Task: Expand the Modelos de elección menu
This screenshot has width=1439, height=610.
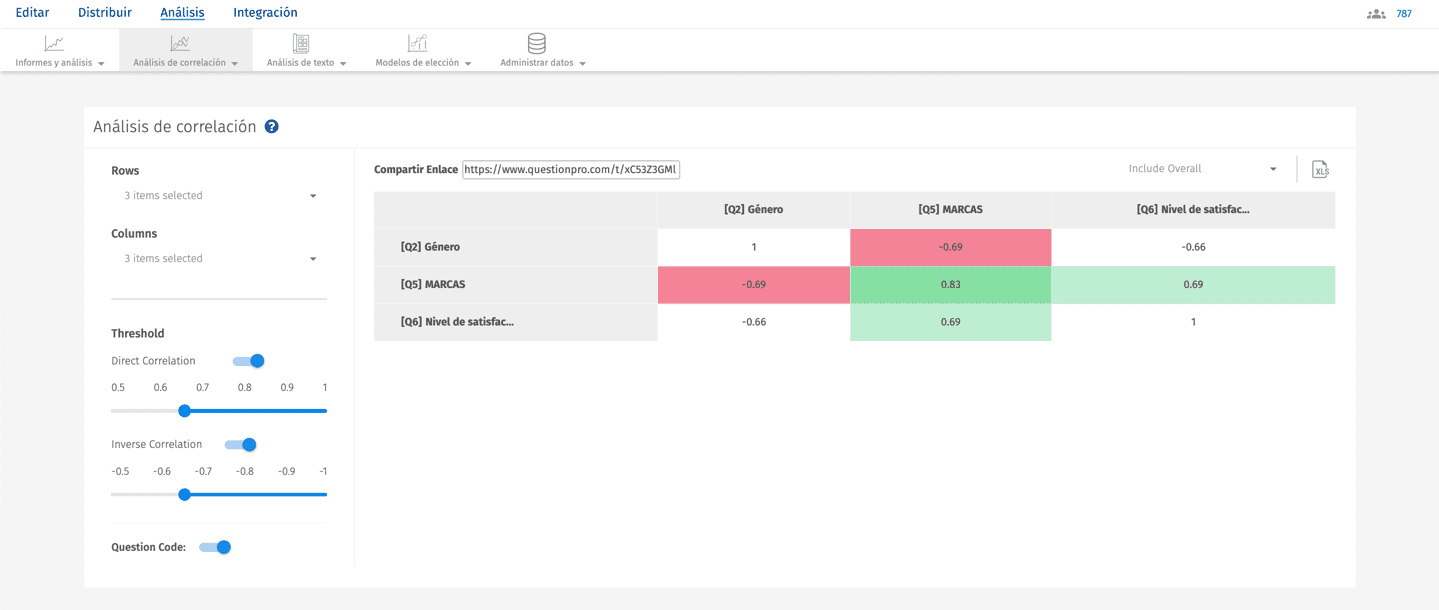Action: click(x=468, y=63)
